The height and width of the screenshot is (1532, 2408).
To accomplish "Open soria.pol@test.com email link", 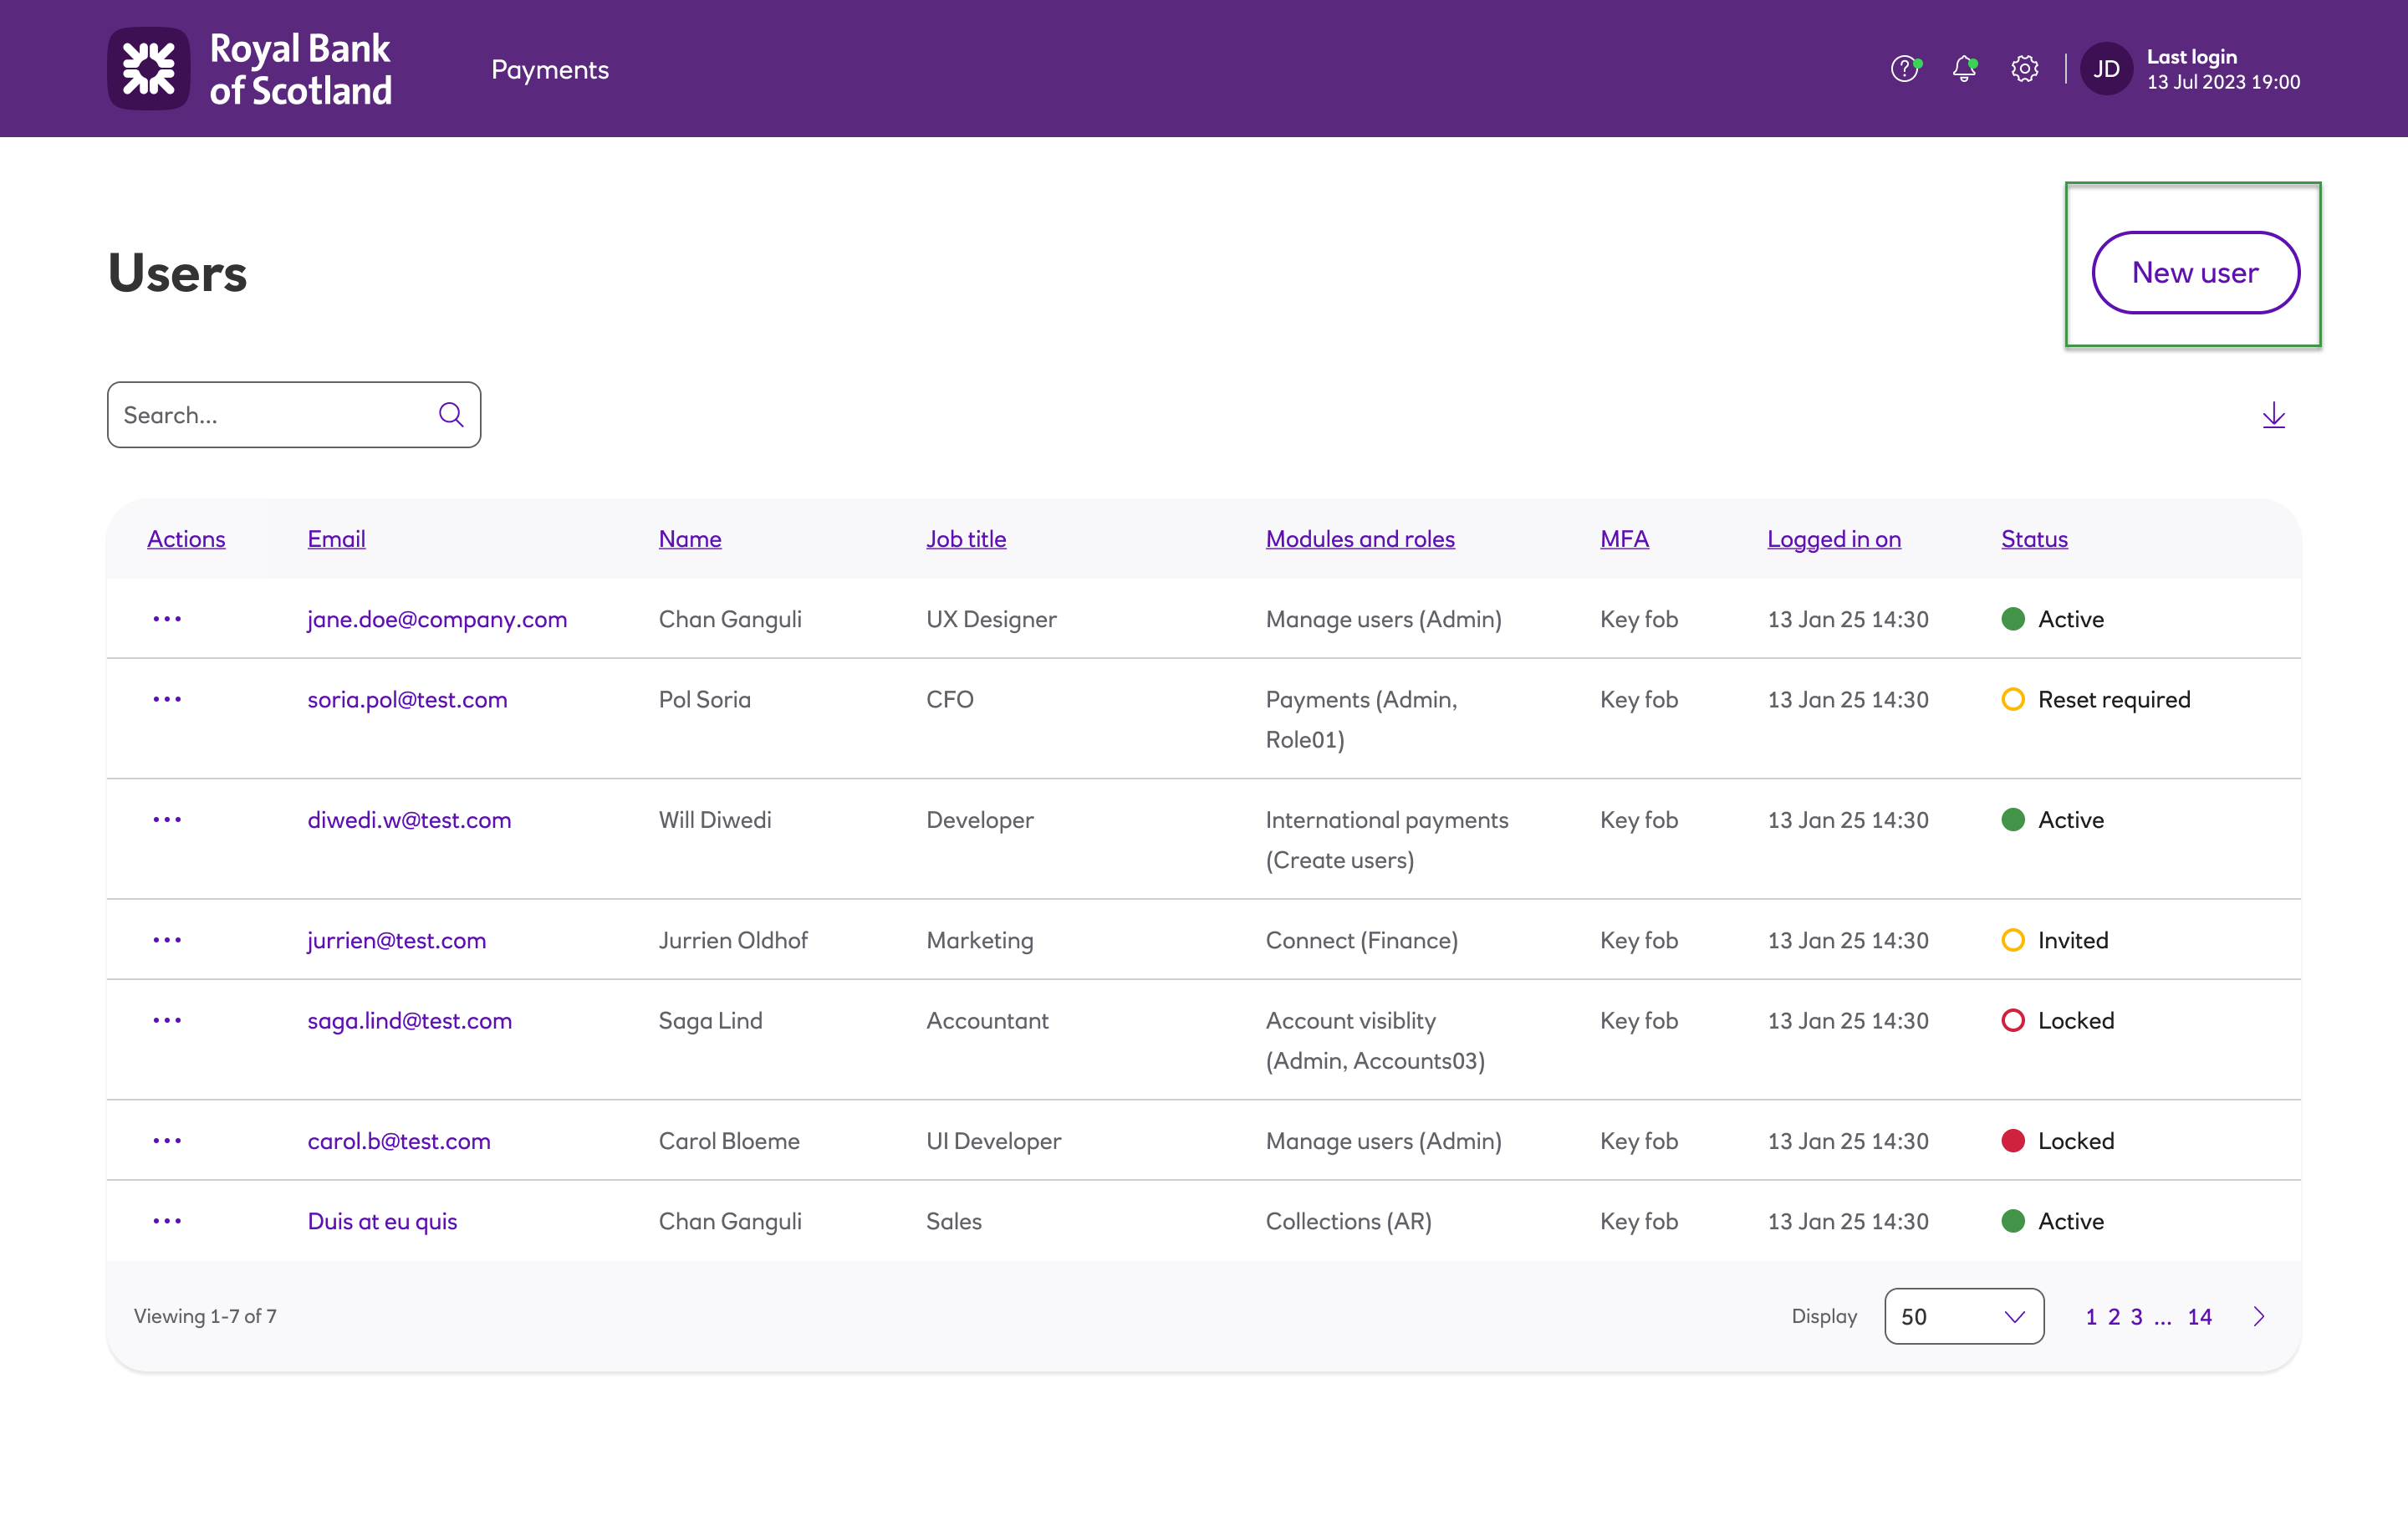I will click(x=407, y=699).
